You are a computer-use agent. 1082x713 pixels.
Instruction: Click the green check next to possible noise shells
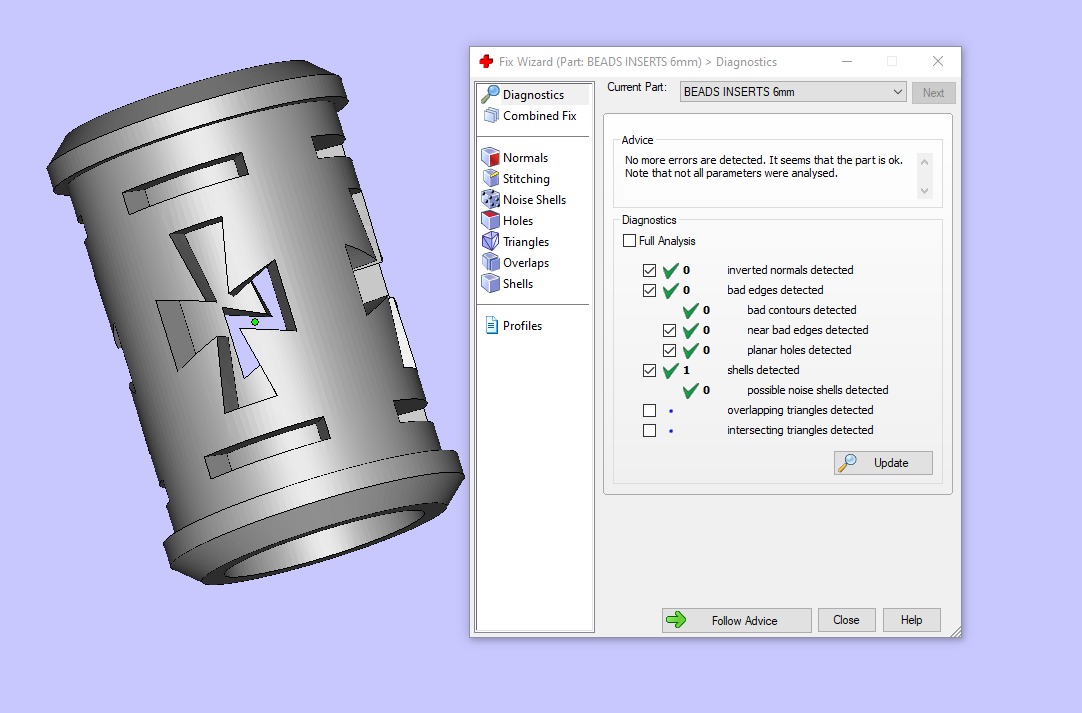coord(690,390)
